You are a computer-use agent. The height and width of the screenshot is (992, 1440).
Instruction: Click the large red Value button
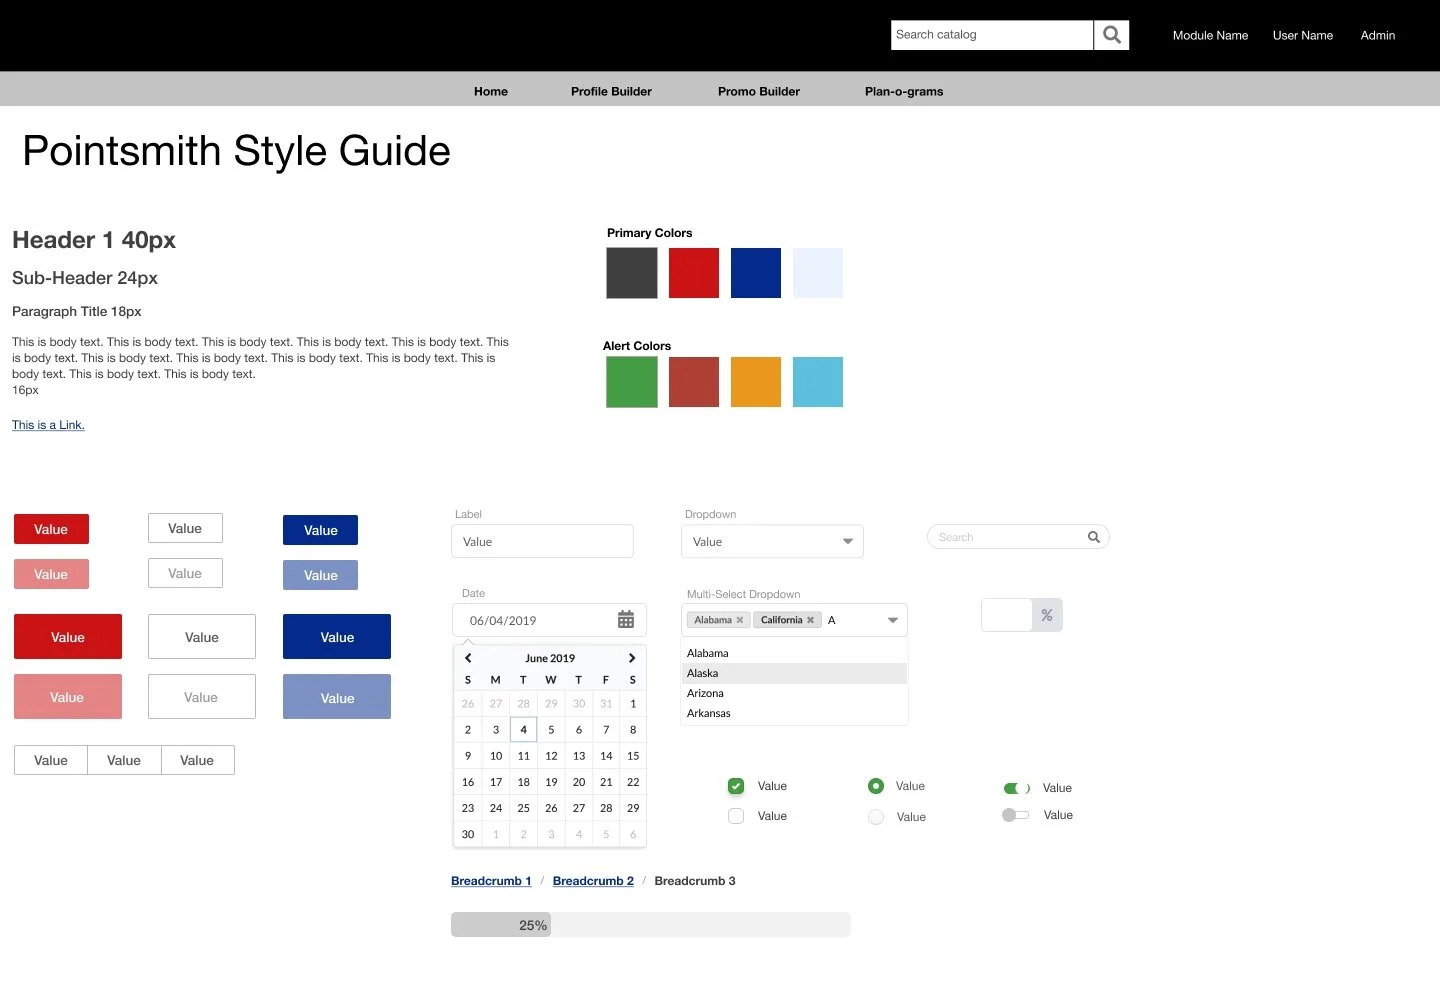(x=68, y=637)
